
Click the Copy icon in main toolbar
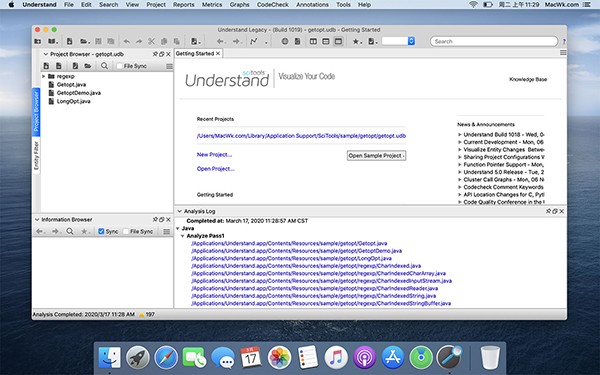(x=164, y=41)
